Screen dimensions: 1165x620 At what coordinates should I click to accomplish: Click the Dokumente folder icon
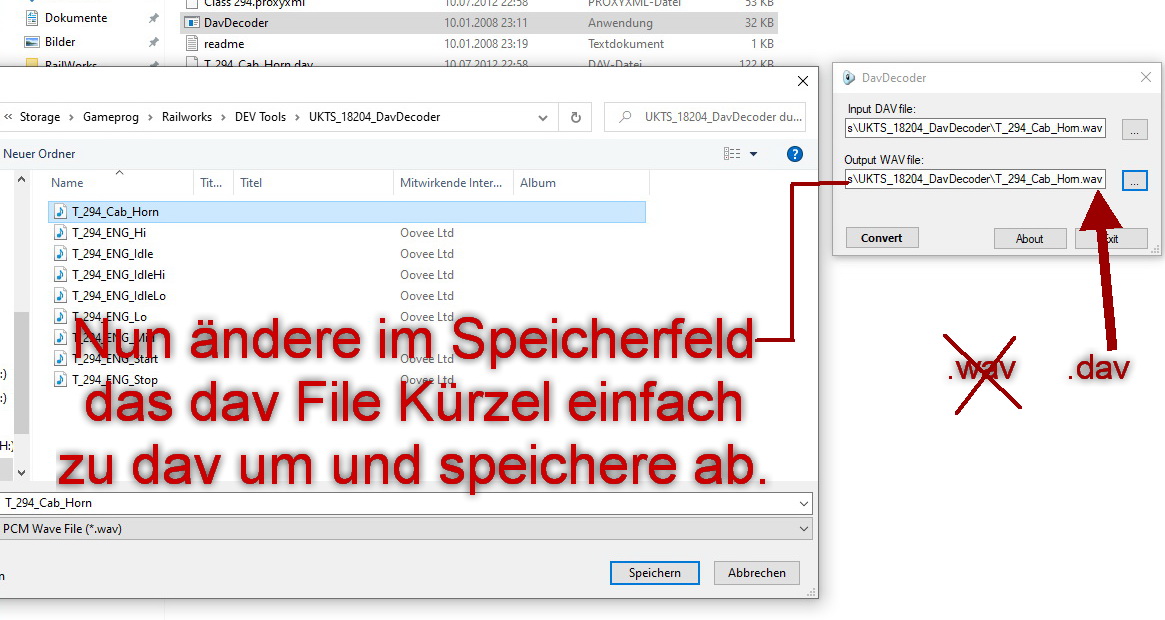click(32, 17)
